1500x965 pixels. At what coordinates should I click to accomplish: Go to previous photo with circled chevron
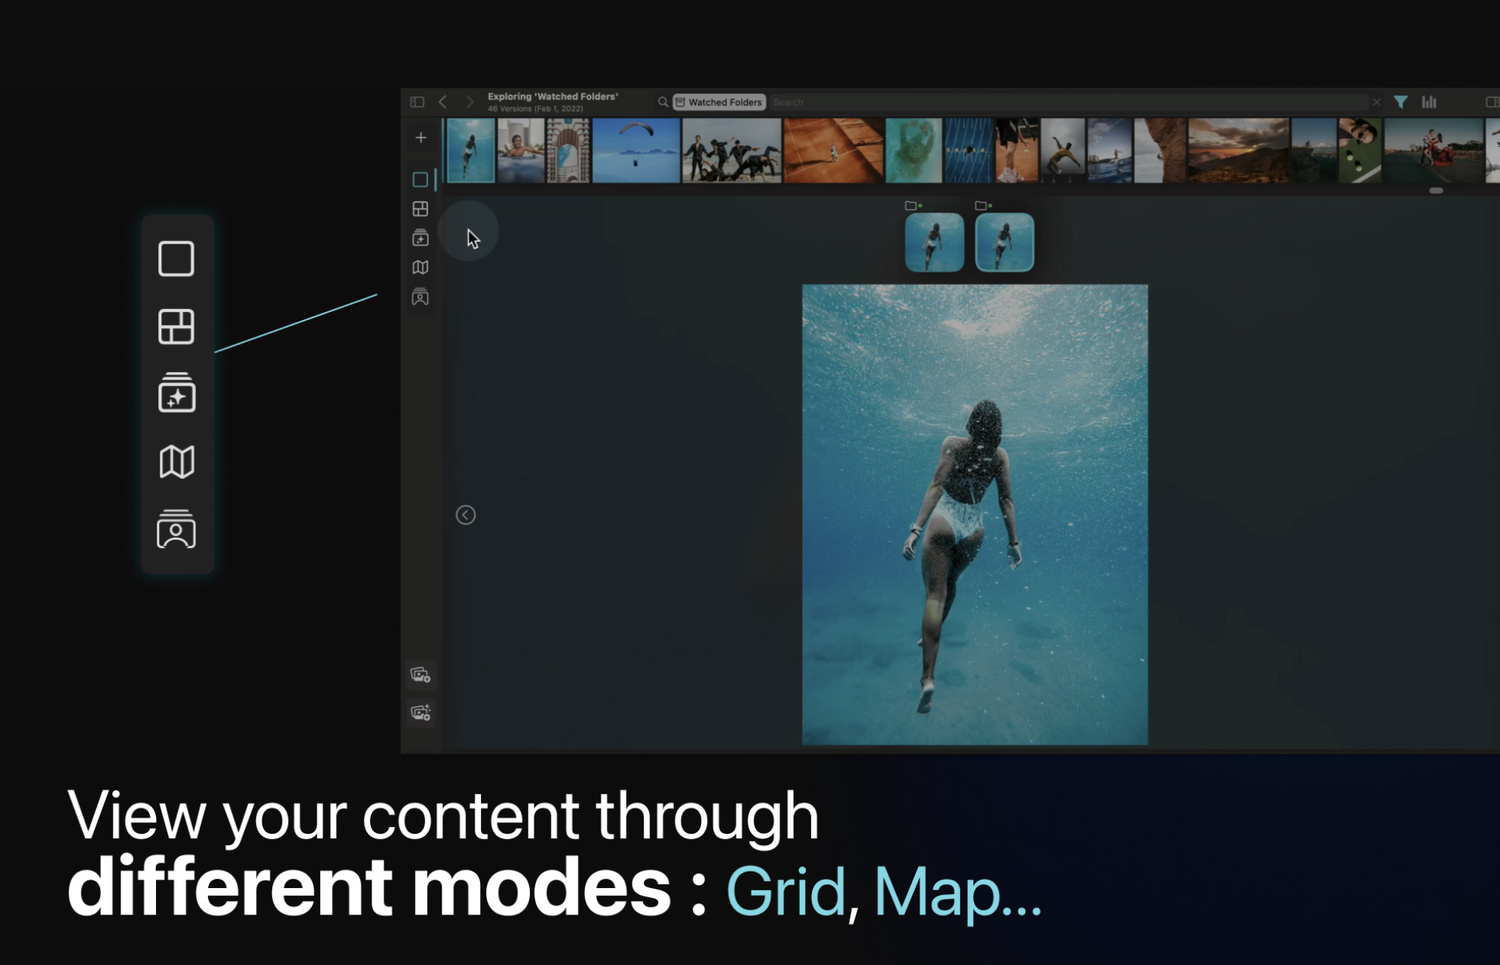pos(466,515)
